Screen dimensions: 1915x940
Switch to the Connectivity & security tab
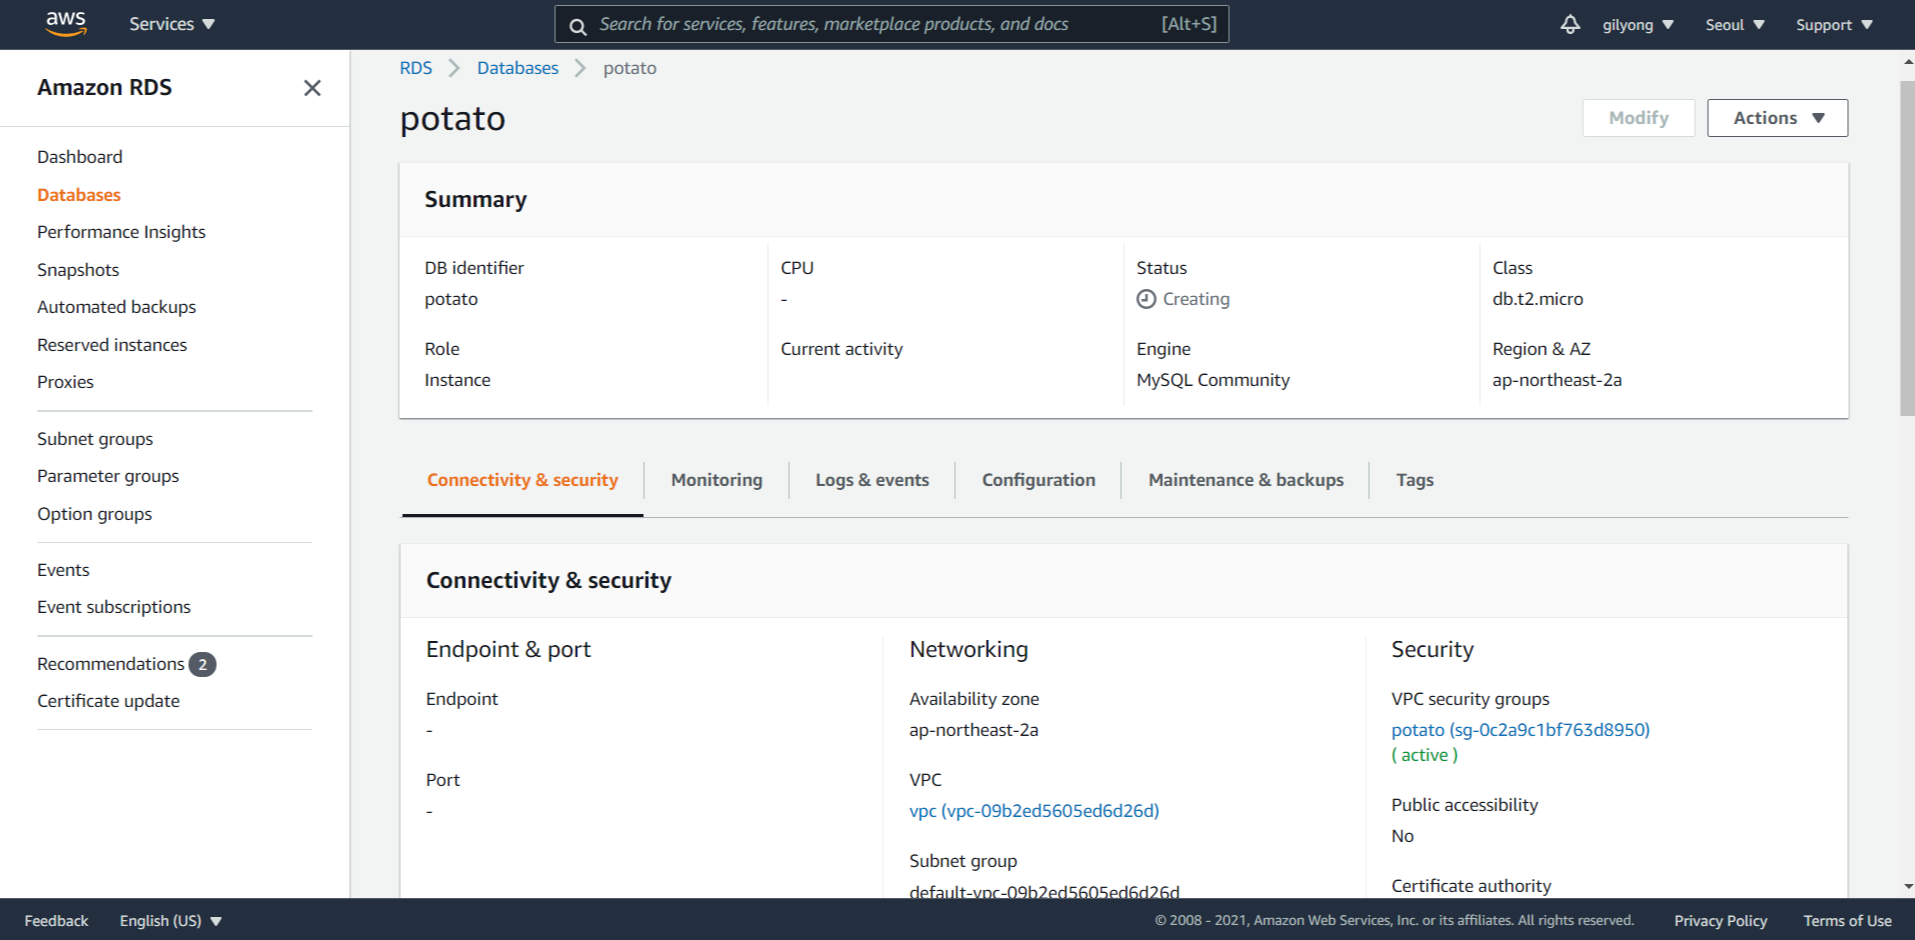pos(522,480)
